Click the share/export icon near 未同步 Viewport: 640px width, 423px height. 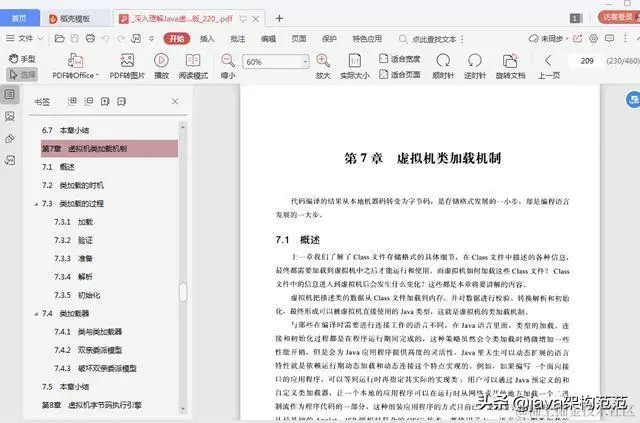click(578, 38)
